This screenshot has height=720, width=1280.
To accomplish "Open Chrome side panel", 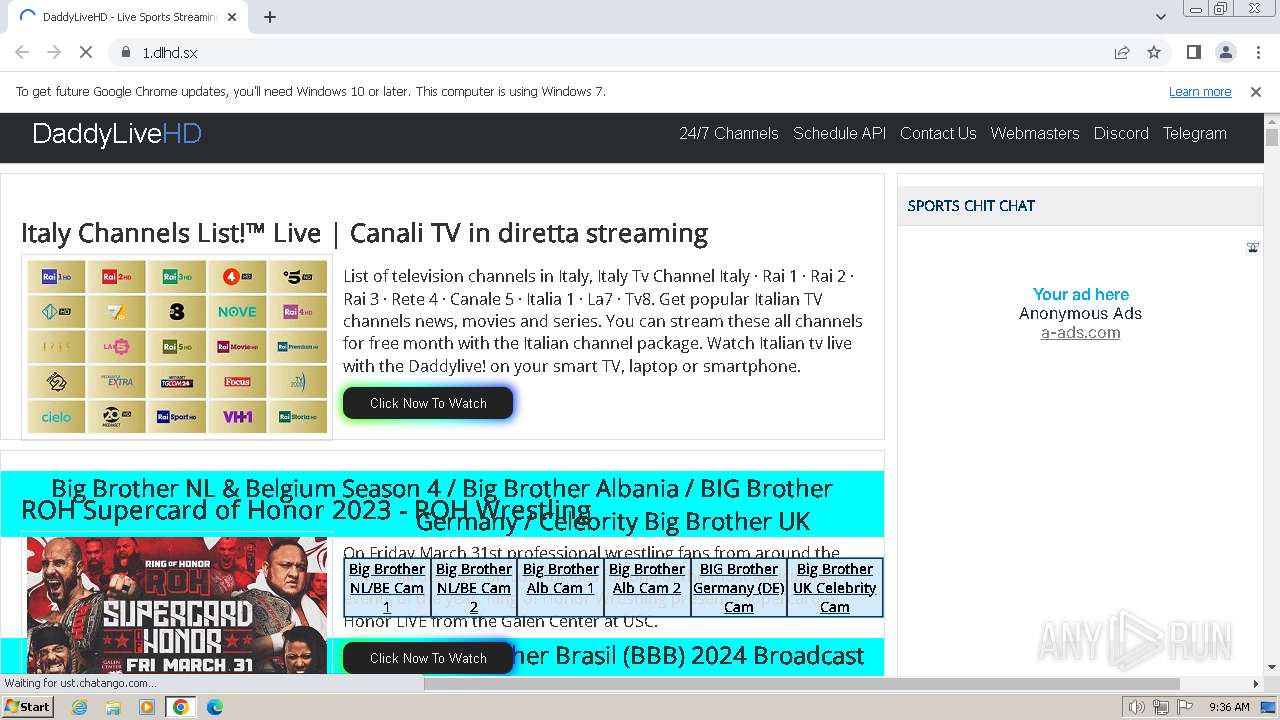I will [x=1193, y=52].
